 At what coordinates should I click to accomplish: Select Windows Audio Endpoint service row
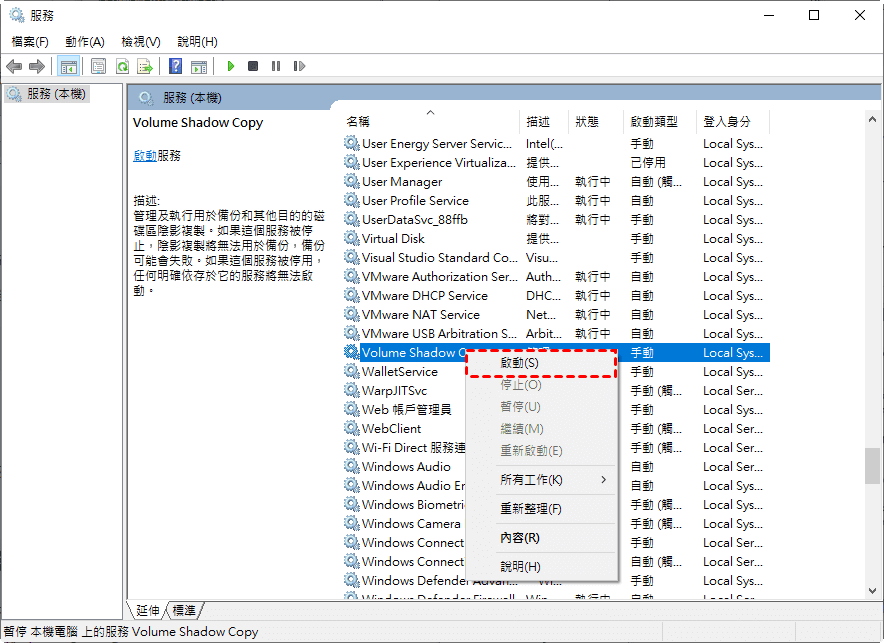pyautogui.click(x=405, y=485)
